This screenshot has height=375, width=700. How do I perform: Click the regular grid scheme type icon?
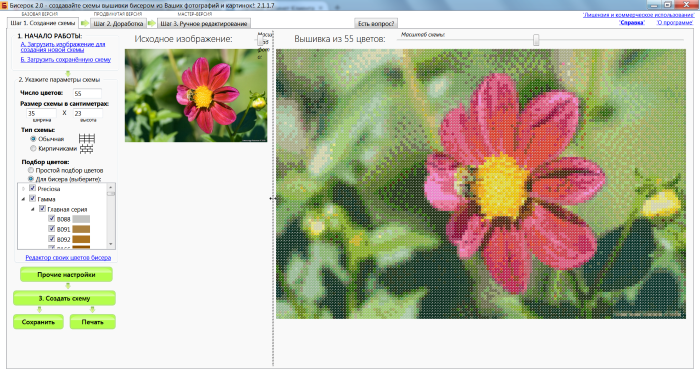tap(87, 138)
